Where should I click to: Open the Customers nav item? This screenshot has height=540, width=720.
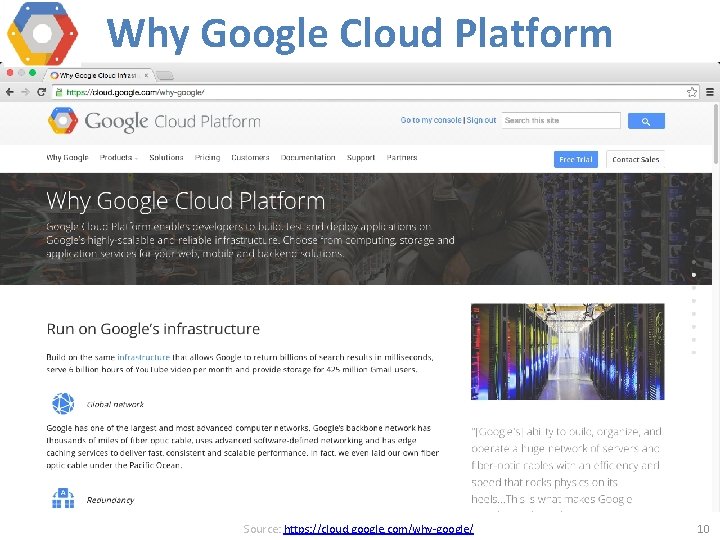tap(250, 158)
